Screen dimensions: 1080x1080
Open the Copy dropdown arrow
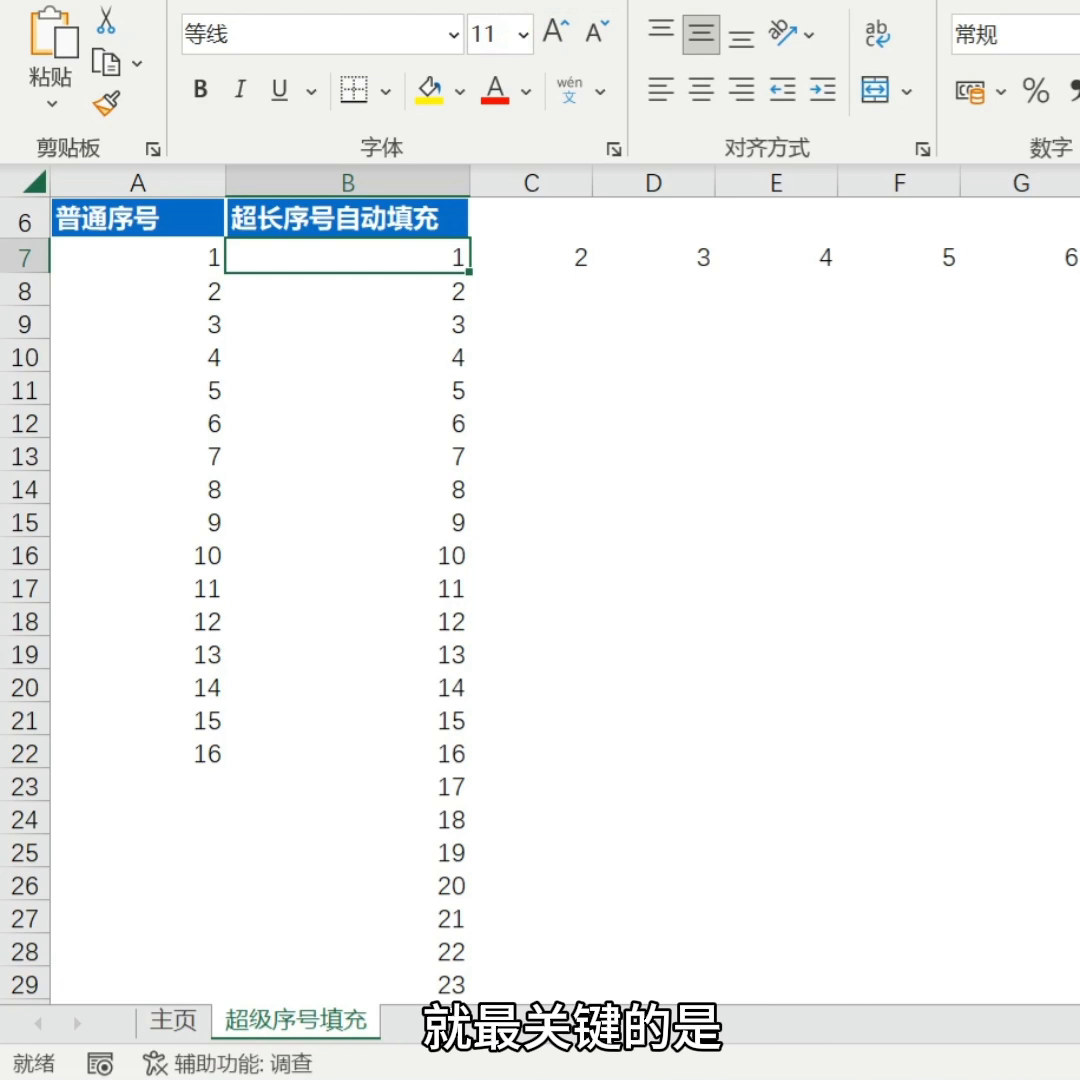pyautogui.click(x=137, y=63)
